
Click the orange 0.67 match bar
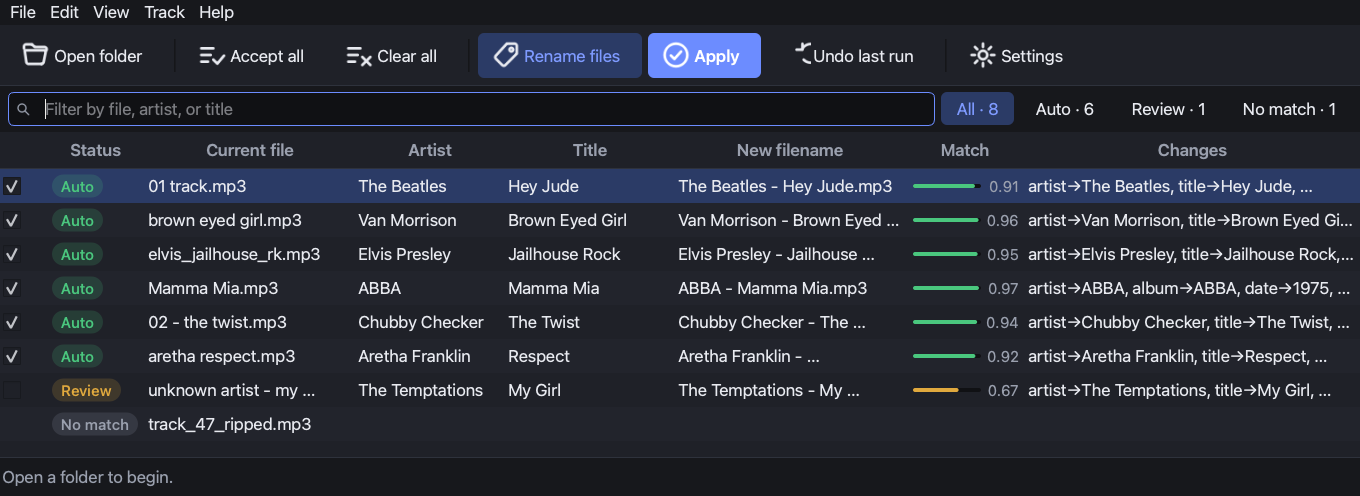click(946, 390)
